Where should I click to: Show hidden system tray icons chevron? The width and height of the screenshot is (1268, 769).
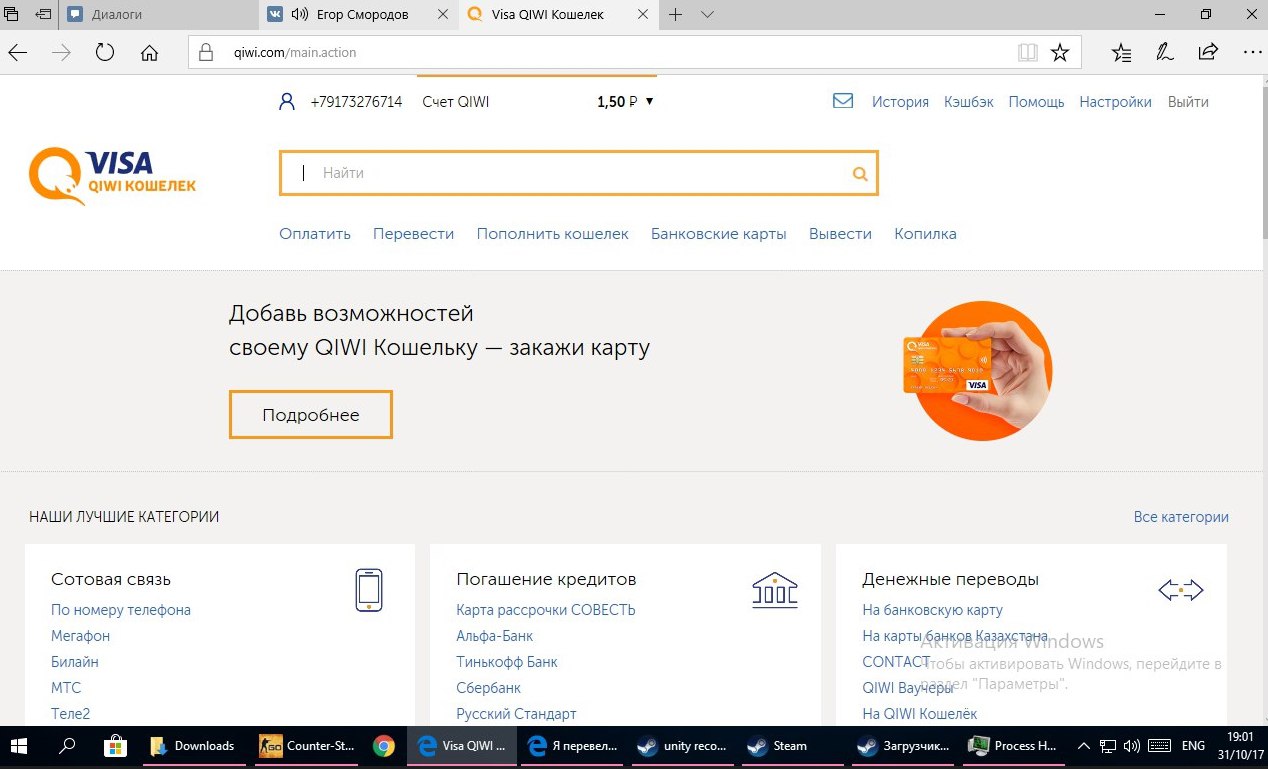1083,746
